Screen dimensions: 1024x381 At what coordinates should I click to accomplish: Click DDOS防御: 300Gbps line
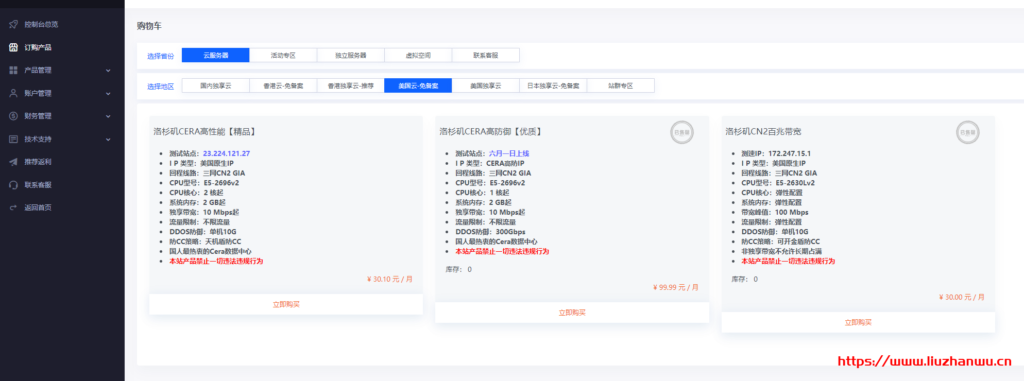coord(490,231)
